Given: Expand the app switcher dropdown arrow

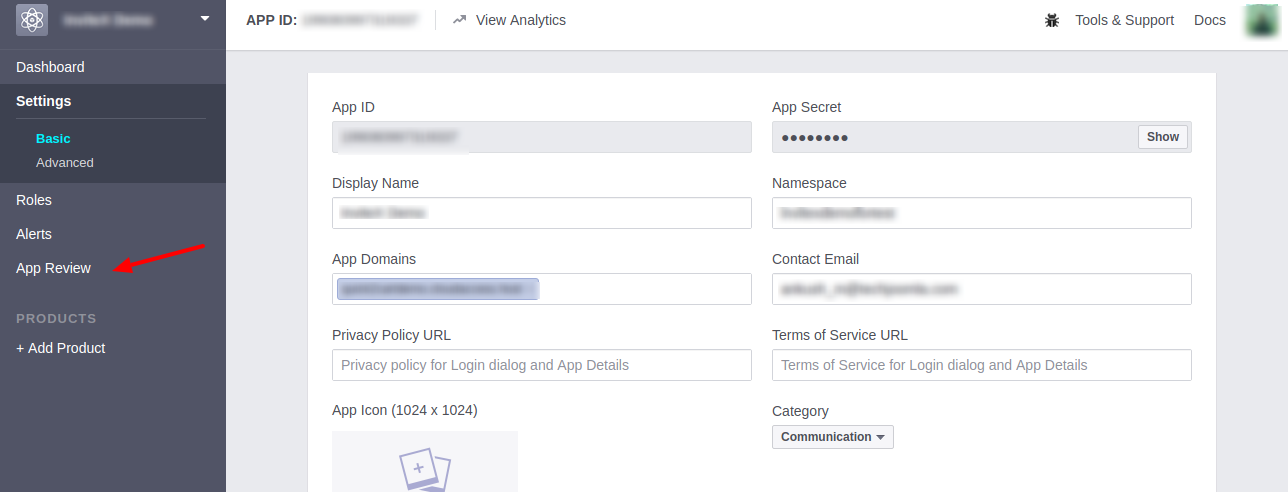Looking at the screenshot, I should coord(205,18).
